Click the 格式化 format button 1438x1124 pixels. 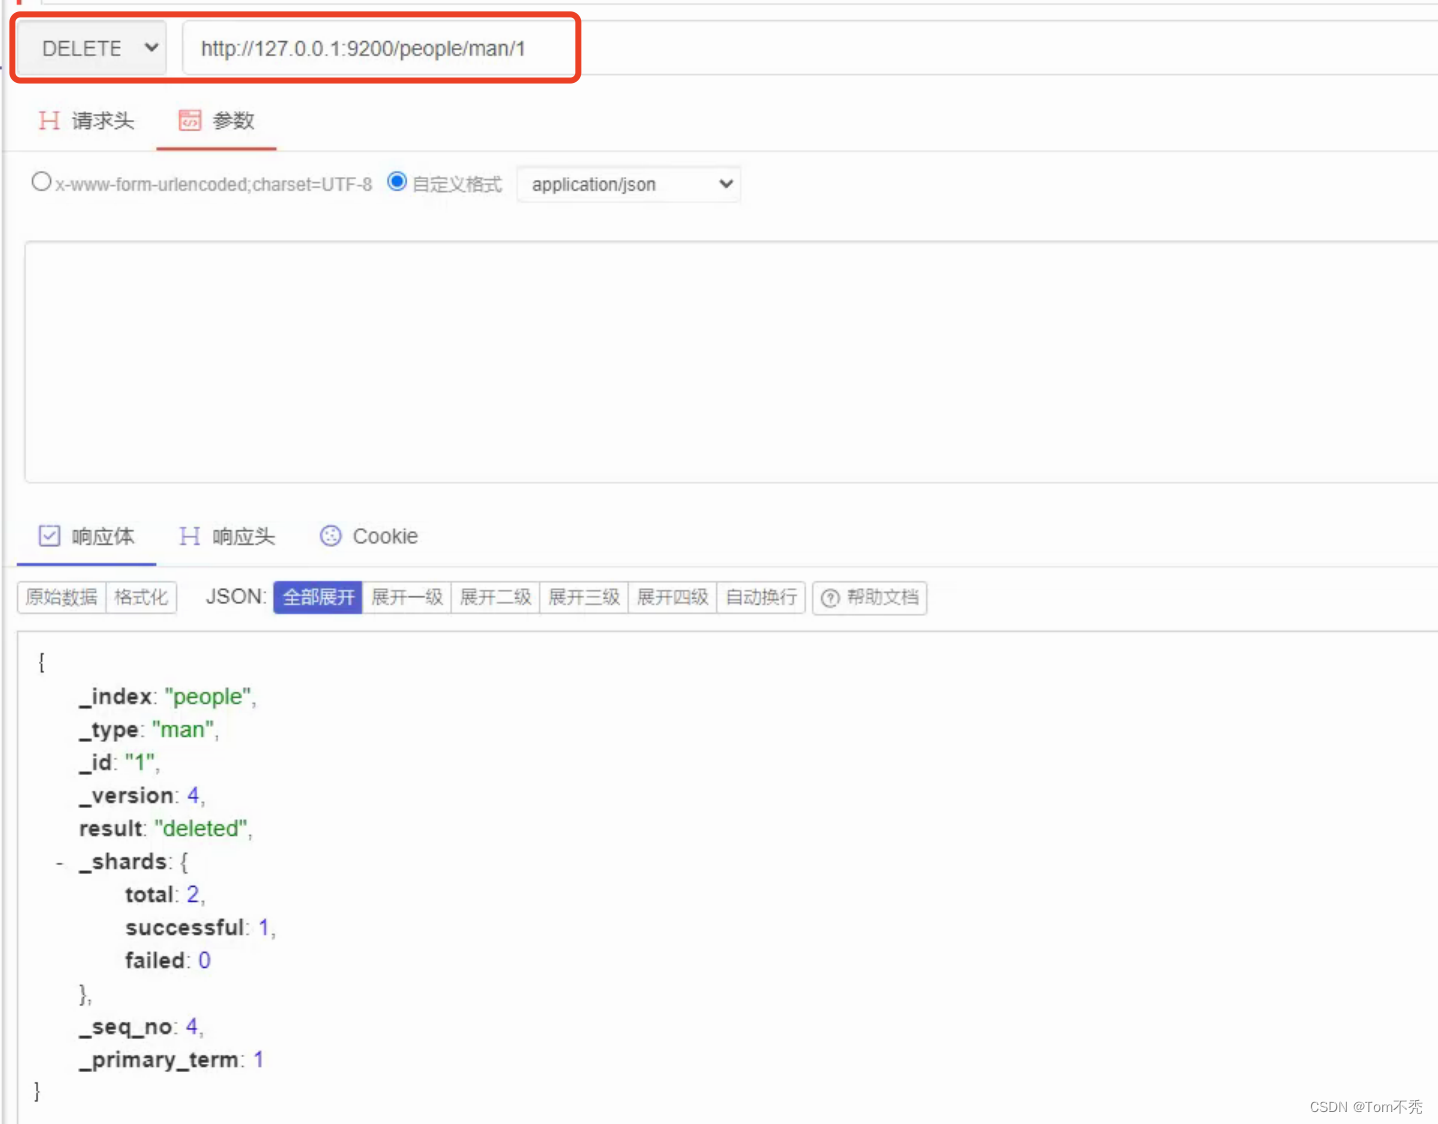(x=141, y=597)
